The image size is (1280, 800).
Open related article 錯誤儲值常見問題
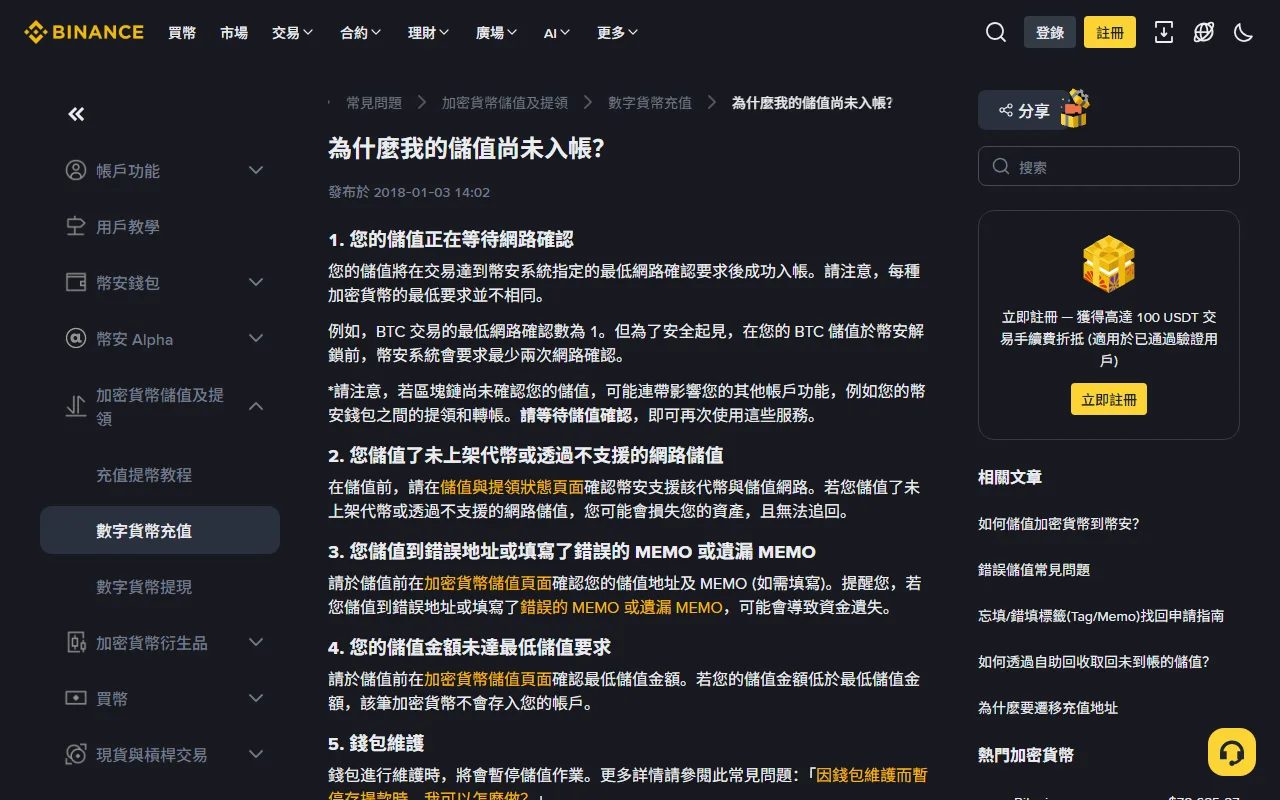pyautogui.click(x=1034, y=569)
